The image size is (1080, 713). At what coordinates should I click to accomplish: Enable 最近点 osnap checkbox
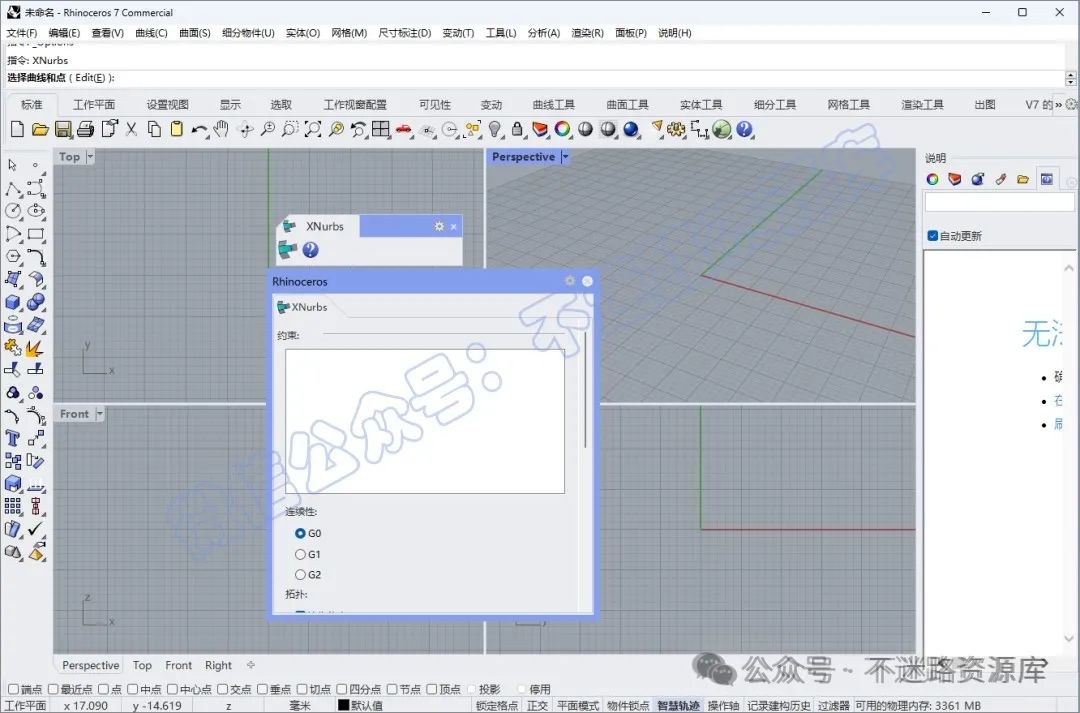click(53, 689)
